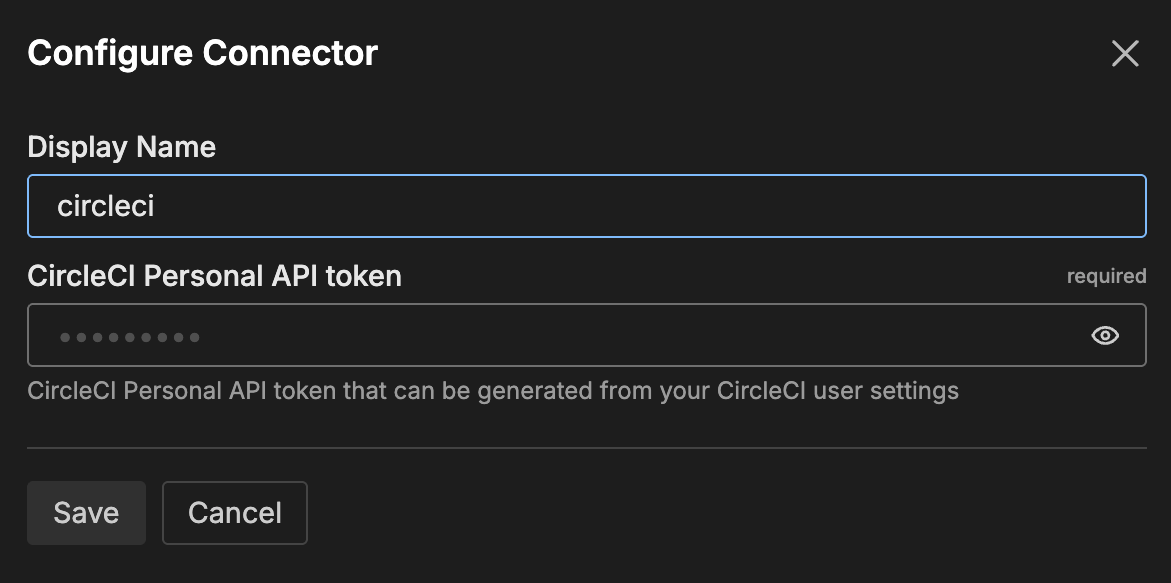Click the "Configure Connector" dialog title
Image resolution: width=1171 pixels, height=583 pixels.
[202, 53]
